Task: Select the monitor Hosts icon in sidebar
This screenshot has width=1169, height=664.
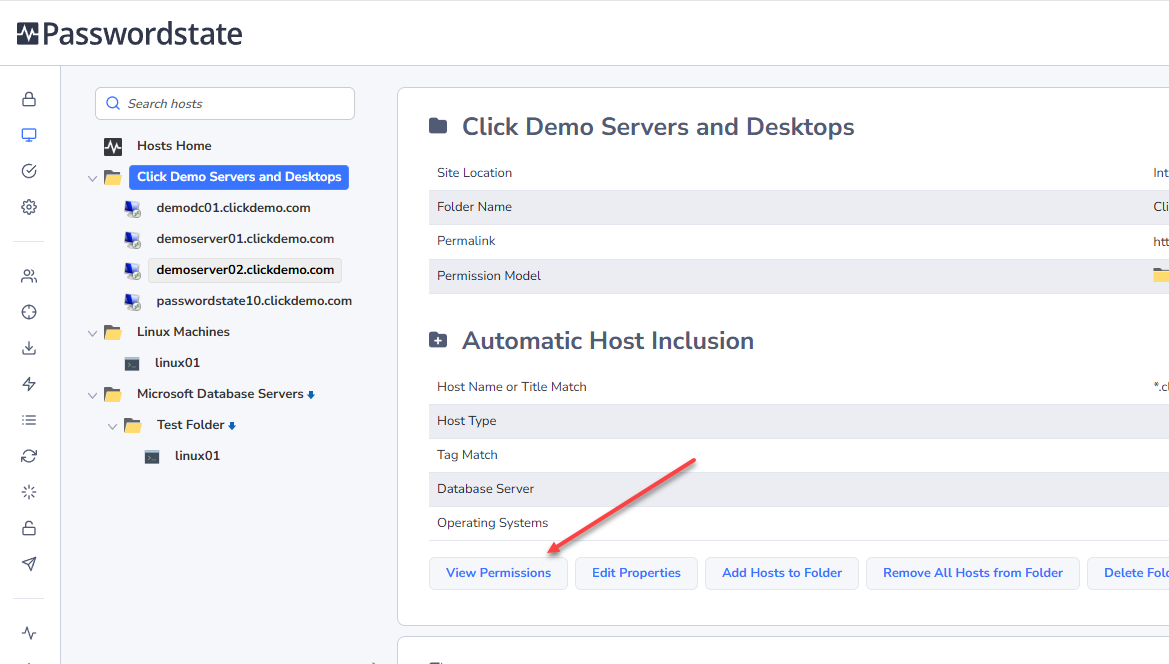Action: [x=29, y=135]
